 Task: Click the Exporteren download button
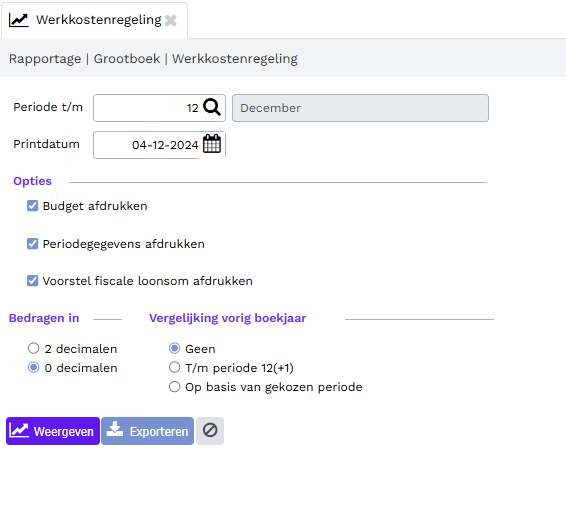coord(147,431)
